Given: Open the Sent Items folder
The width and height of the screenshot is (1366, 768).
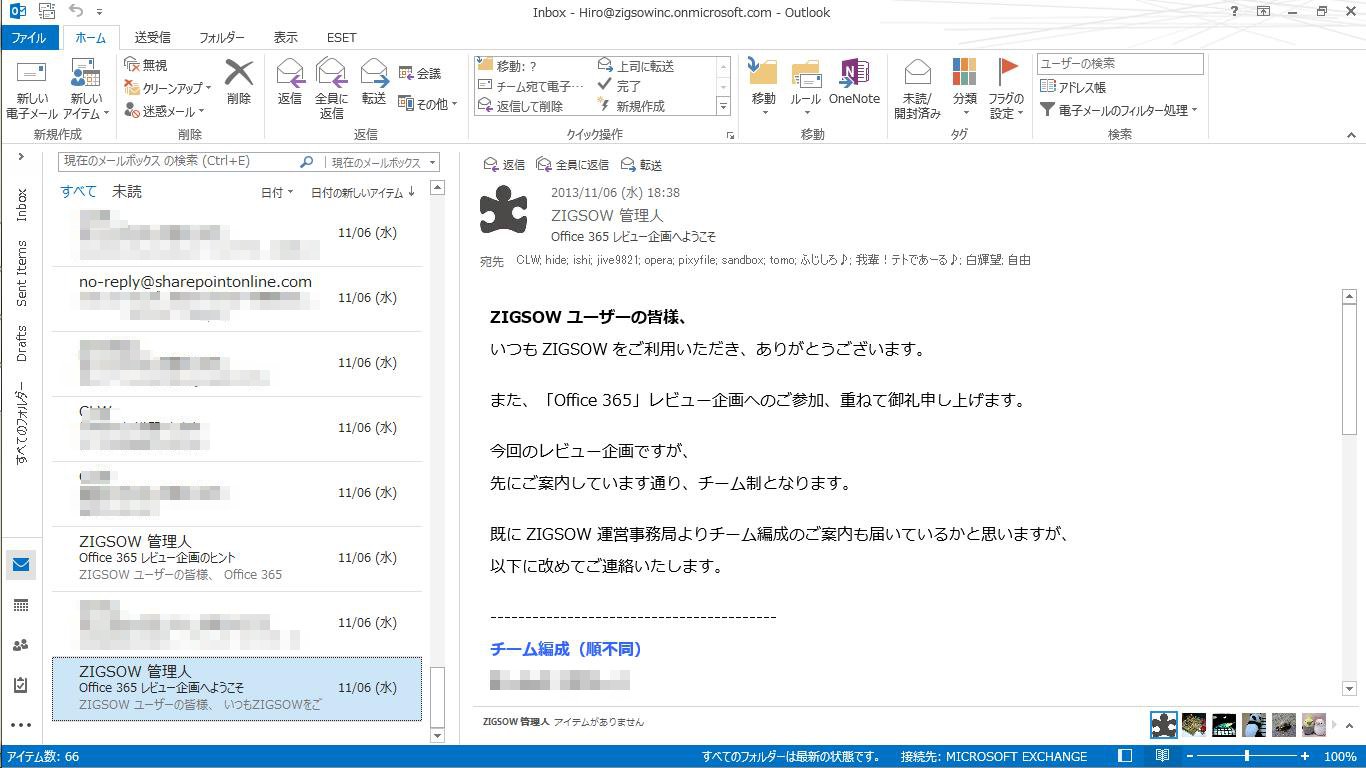Looking at the screenshot, I should [21, 273].
